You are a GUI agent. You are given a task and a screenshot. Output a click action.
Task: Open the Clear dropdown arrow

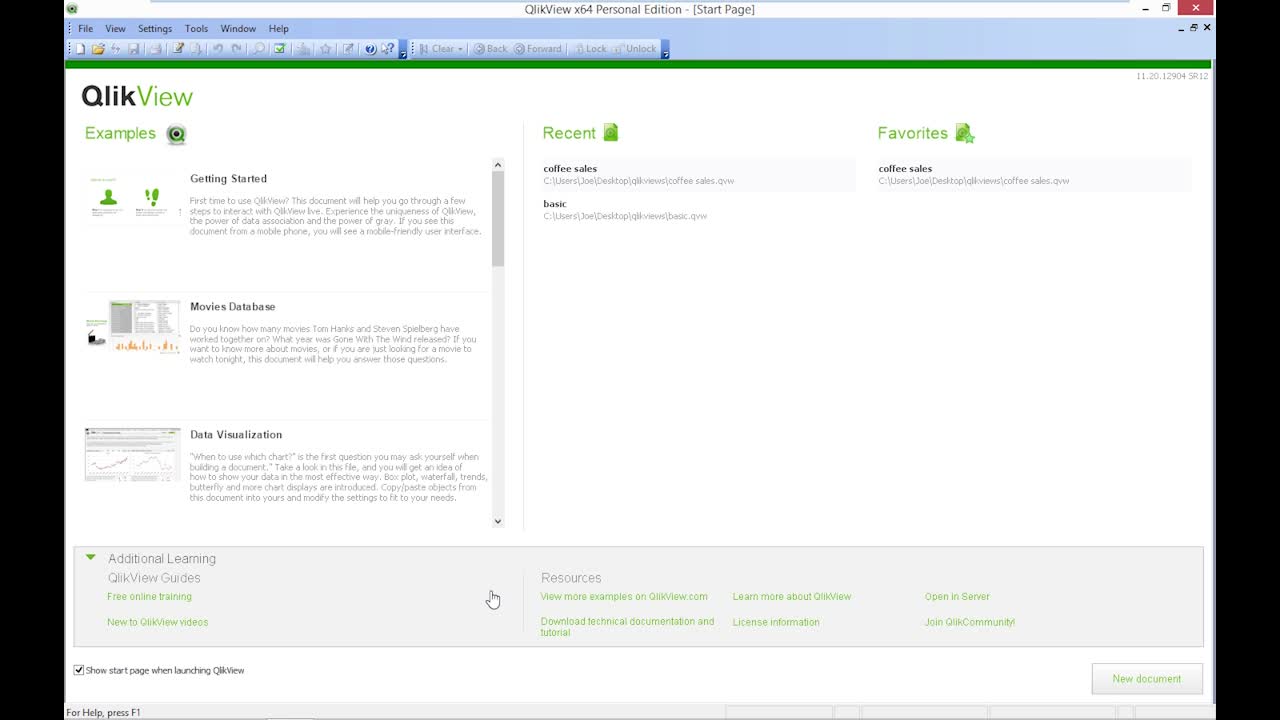[x=460, y=49]
